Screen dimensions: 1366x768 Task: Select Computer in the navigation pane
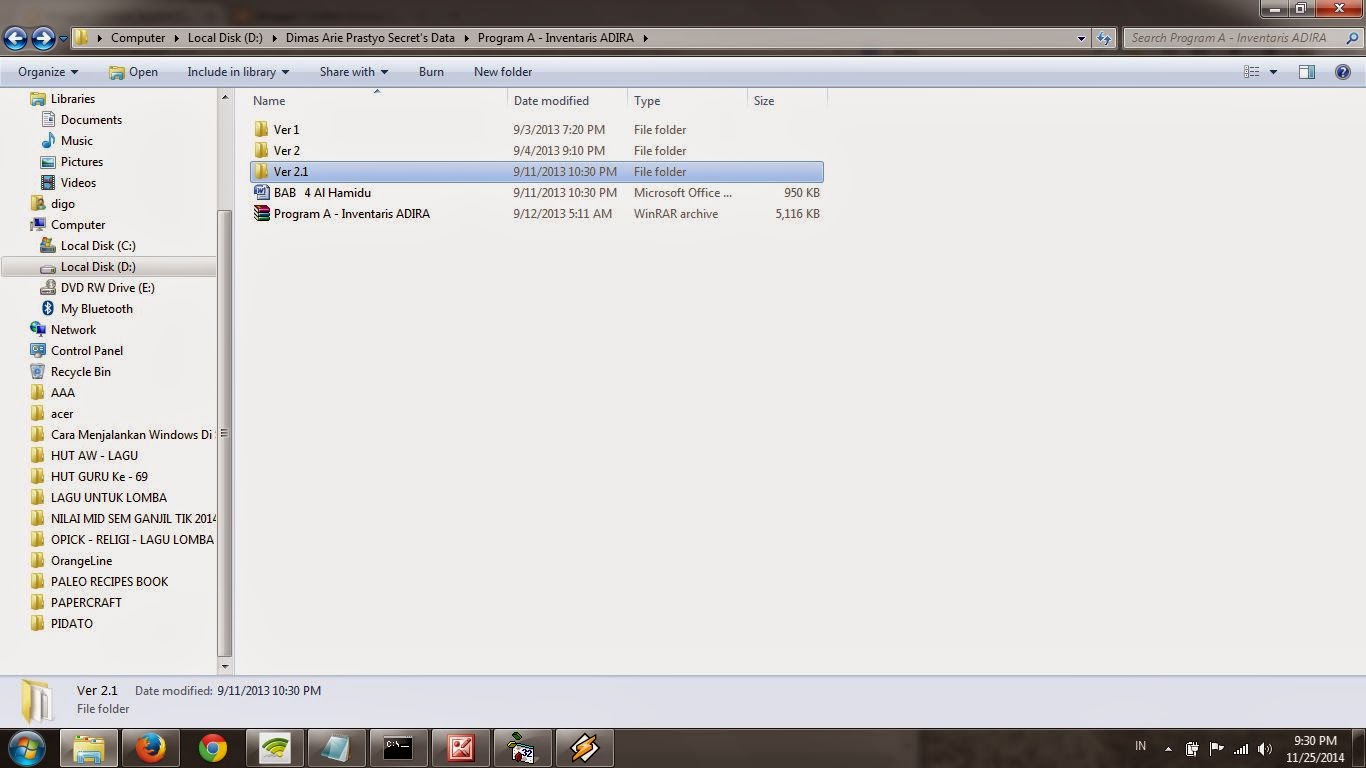pyautogui.click(x=77, y=225)
